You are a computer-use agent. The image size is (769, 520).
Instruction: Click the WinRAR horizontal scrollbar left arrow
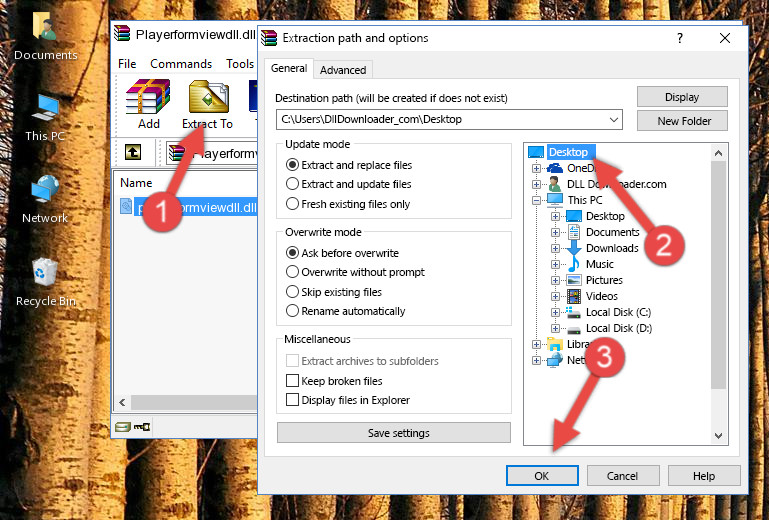122,403
